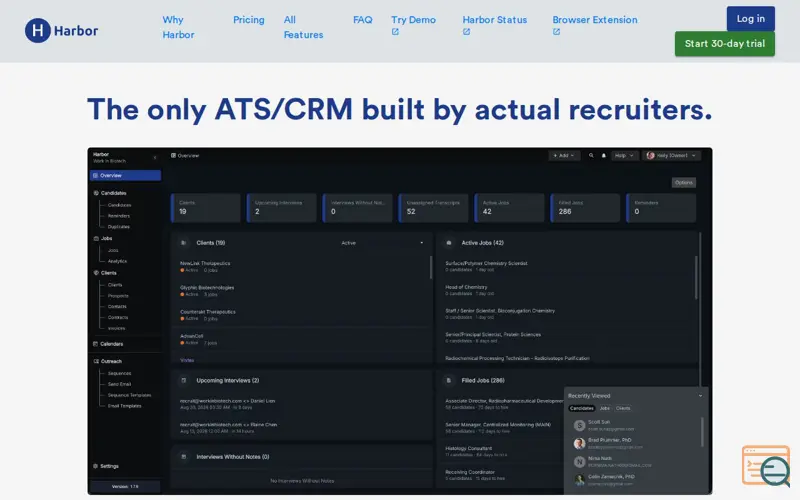The height and width of the screenshot is (500, 800).
Task: Click the Calendars icon in the sidebar
Action: pos(95,344)
